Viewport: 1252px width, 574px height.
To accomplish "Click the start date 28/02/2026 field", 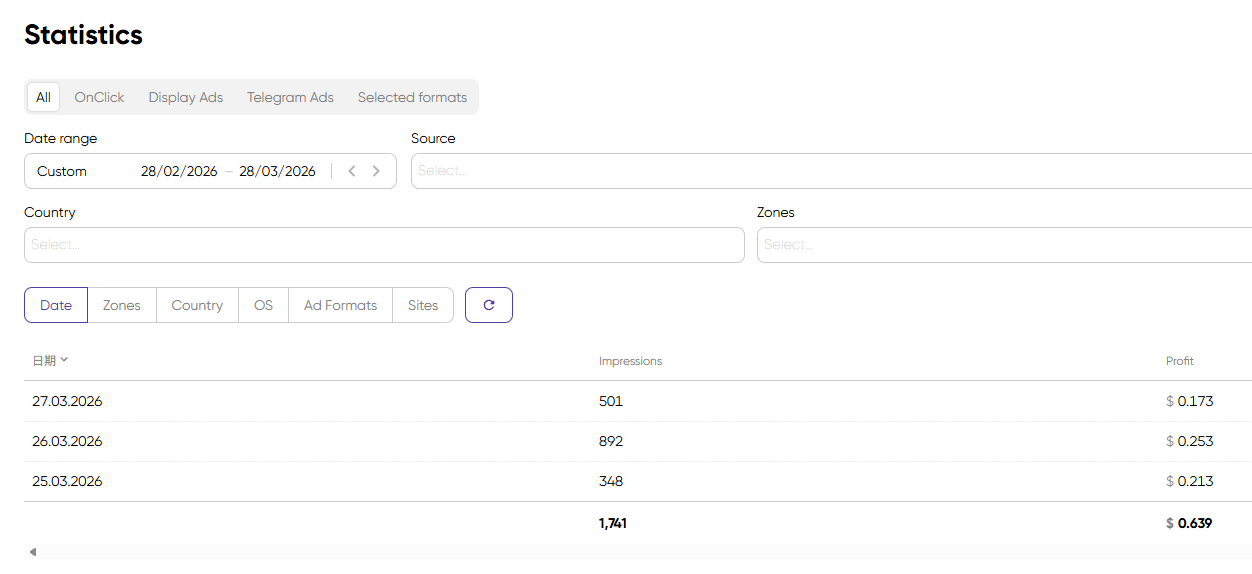I will tap(179, 171).
